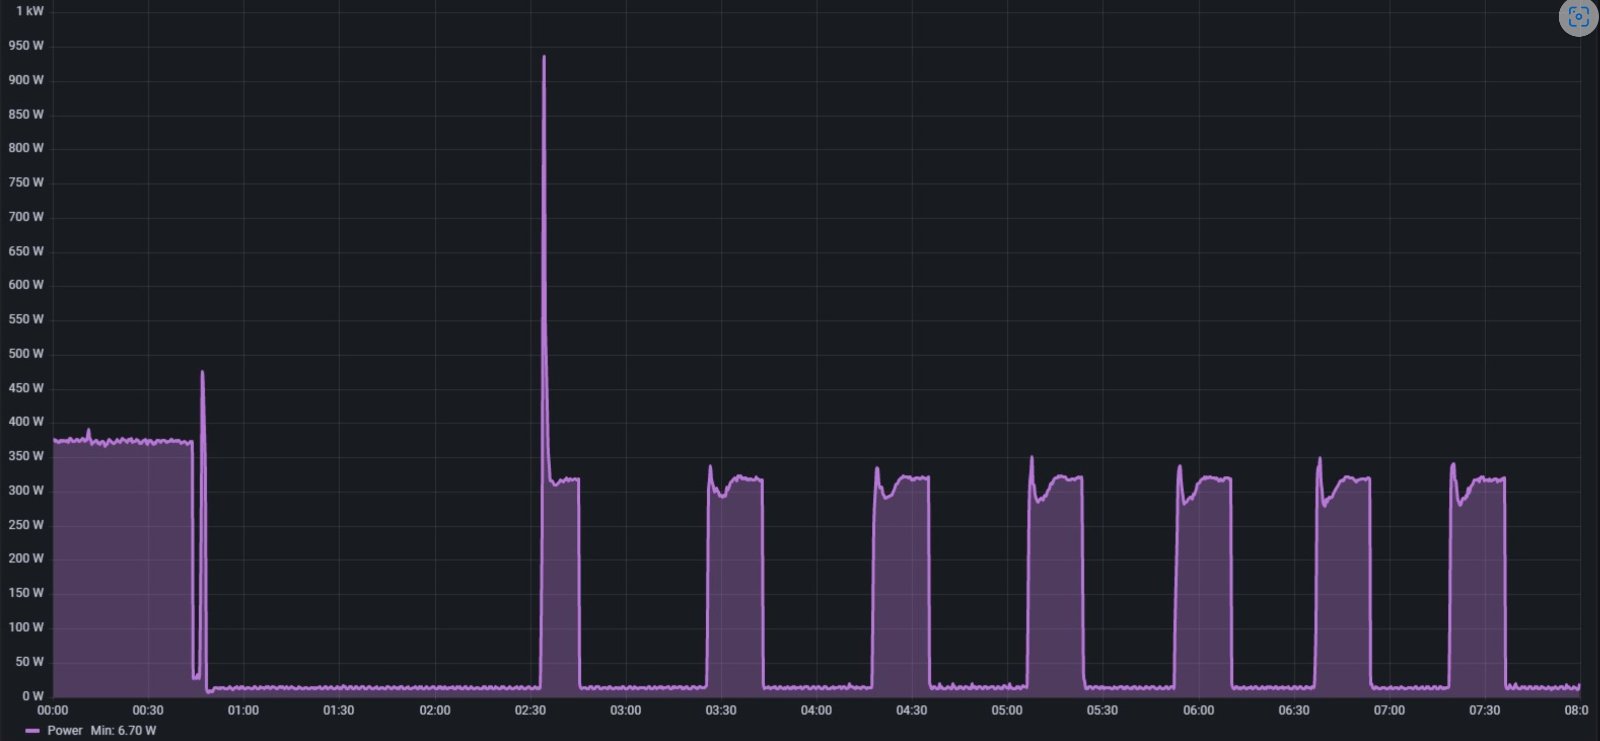Click the 00:00 time axis label
Image resolution: width=1600 pixels, height=741 pixels.
click(x=53, y=711)
